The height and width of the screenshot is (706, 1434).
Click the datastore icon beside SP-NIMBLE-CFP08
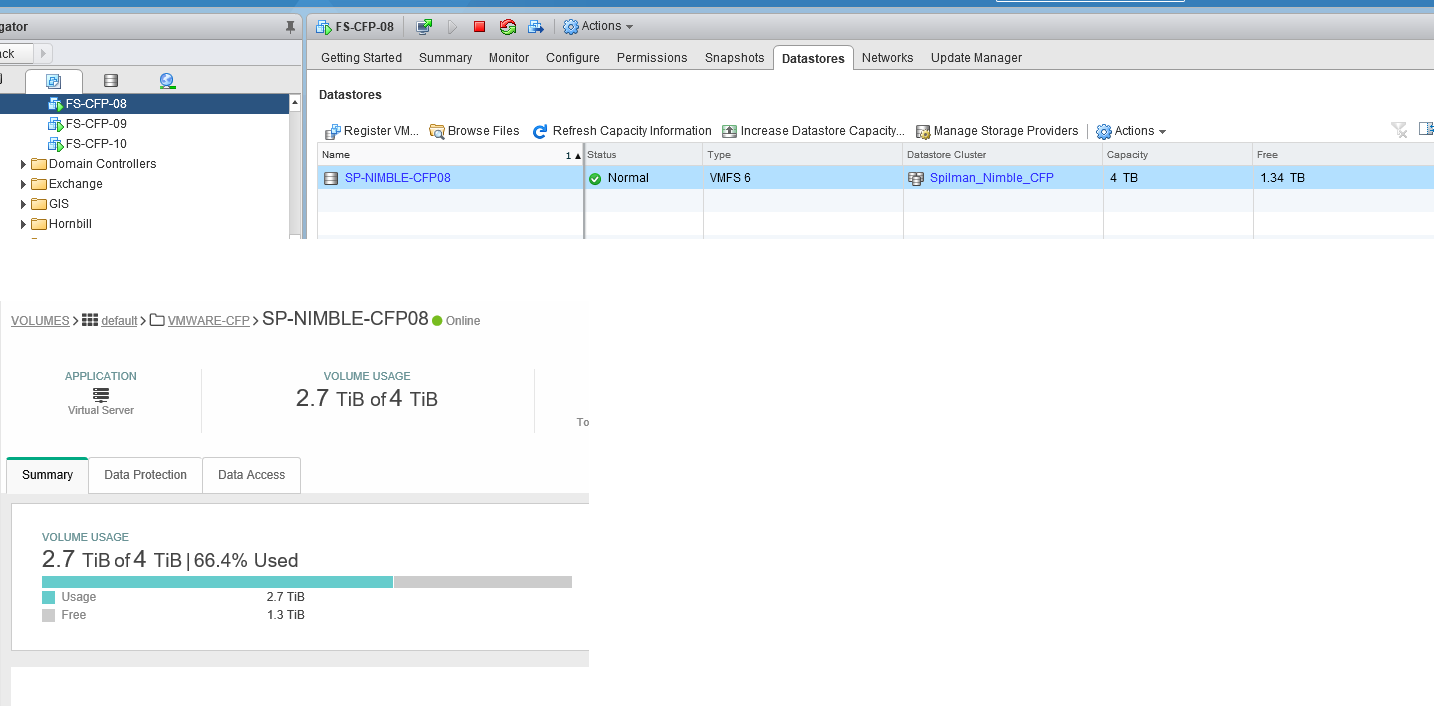point(331,178)
